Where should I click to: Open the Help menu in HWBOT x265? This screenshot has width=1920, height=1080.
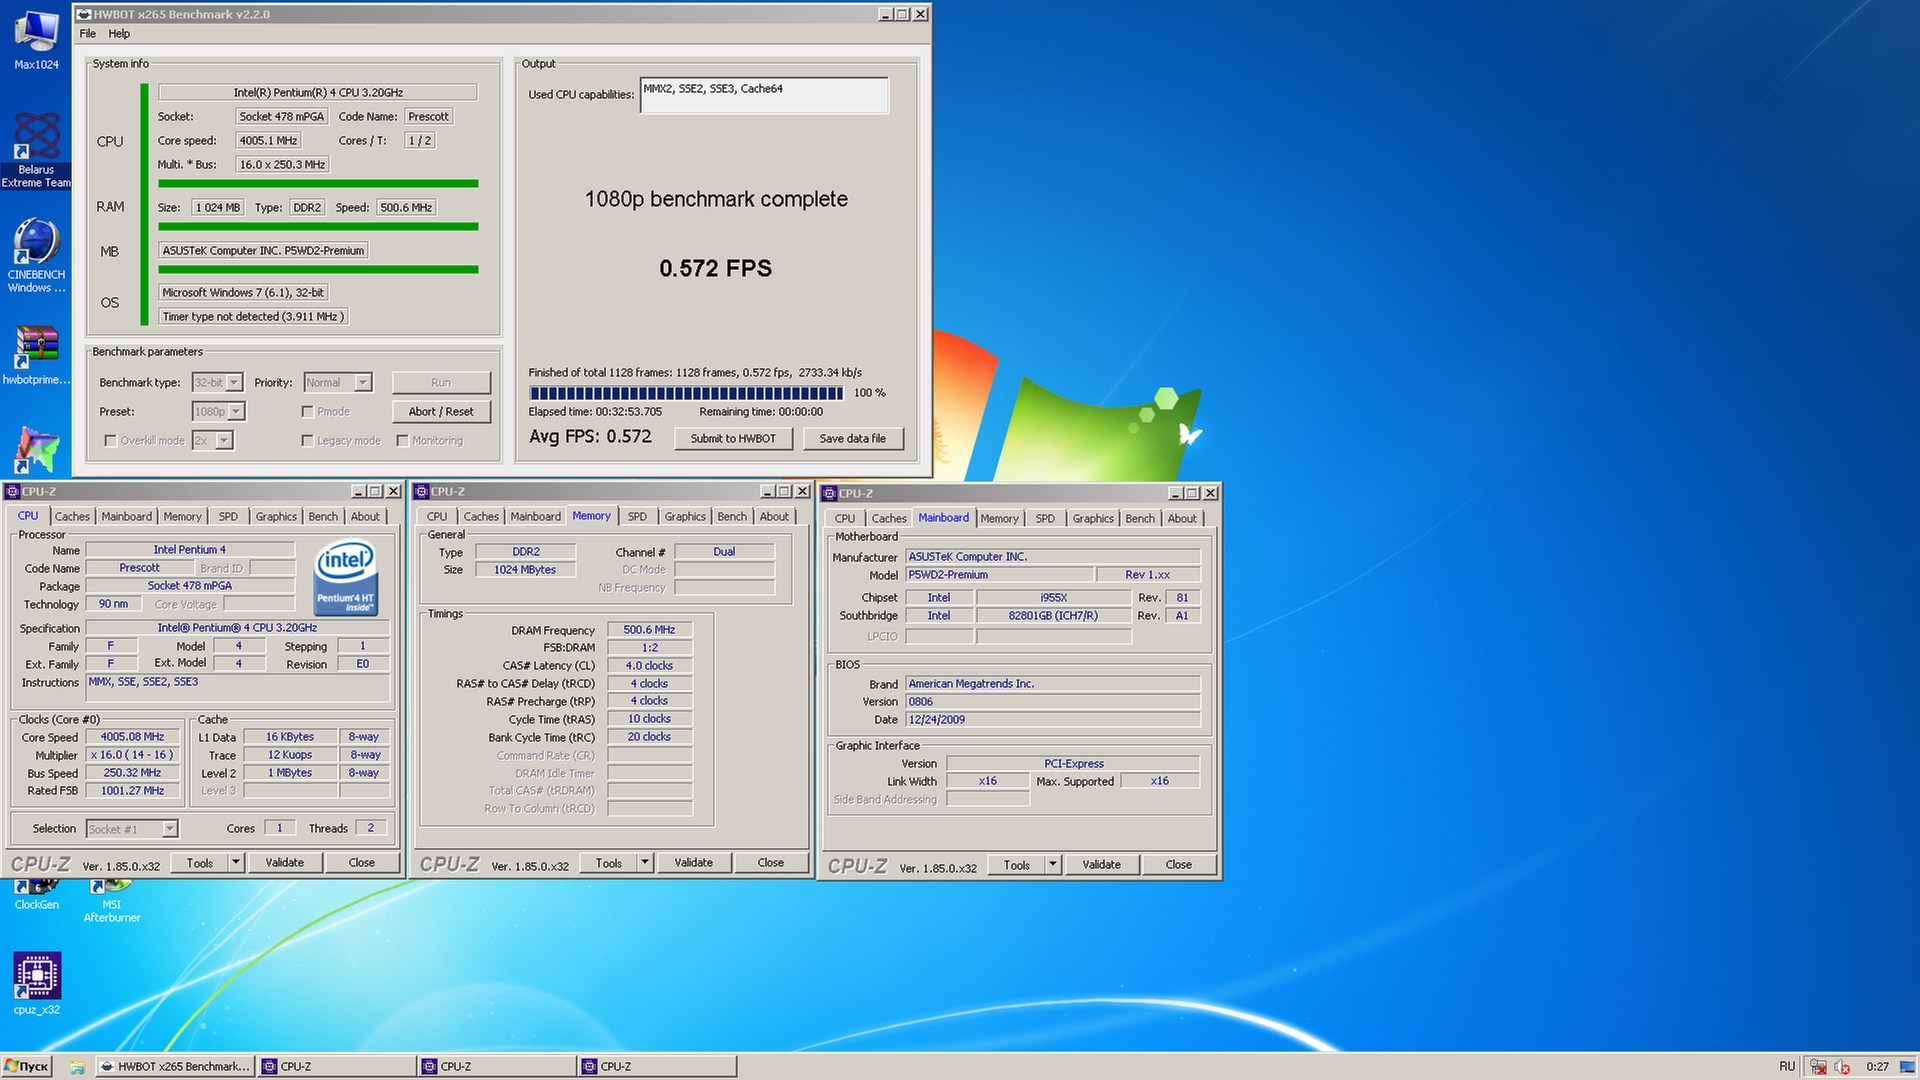tap(119, 33)
